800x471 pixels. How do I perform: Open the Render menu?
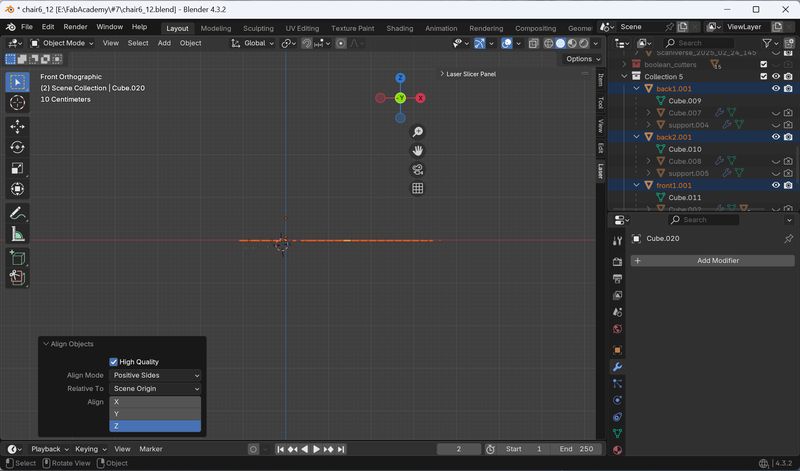point(75,27)
